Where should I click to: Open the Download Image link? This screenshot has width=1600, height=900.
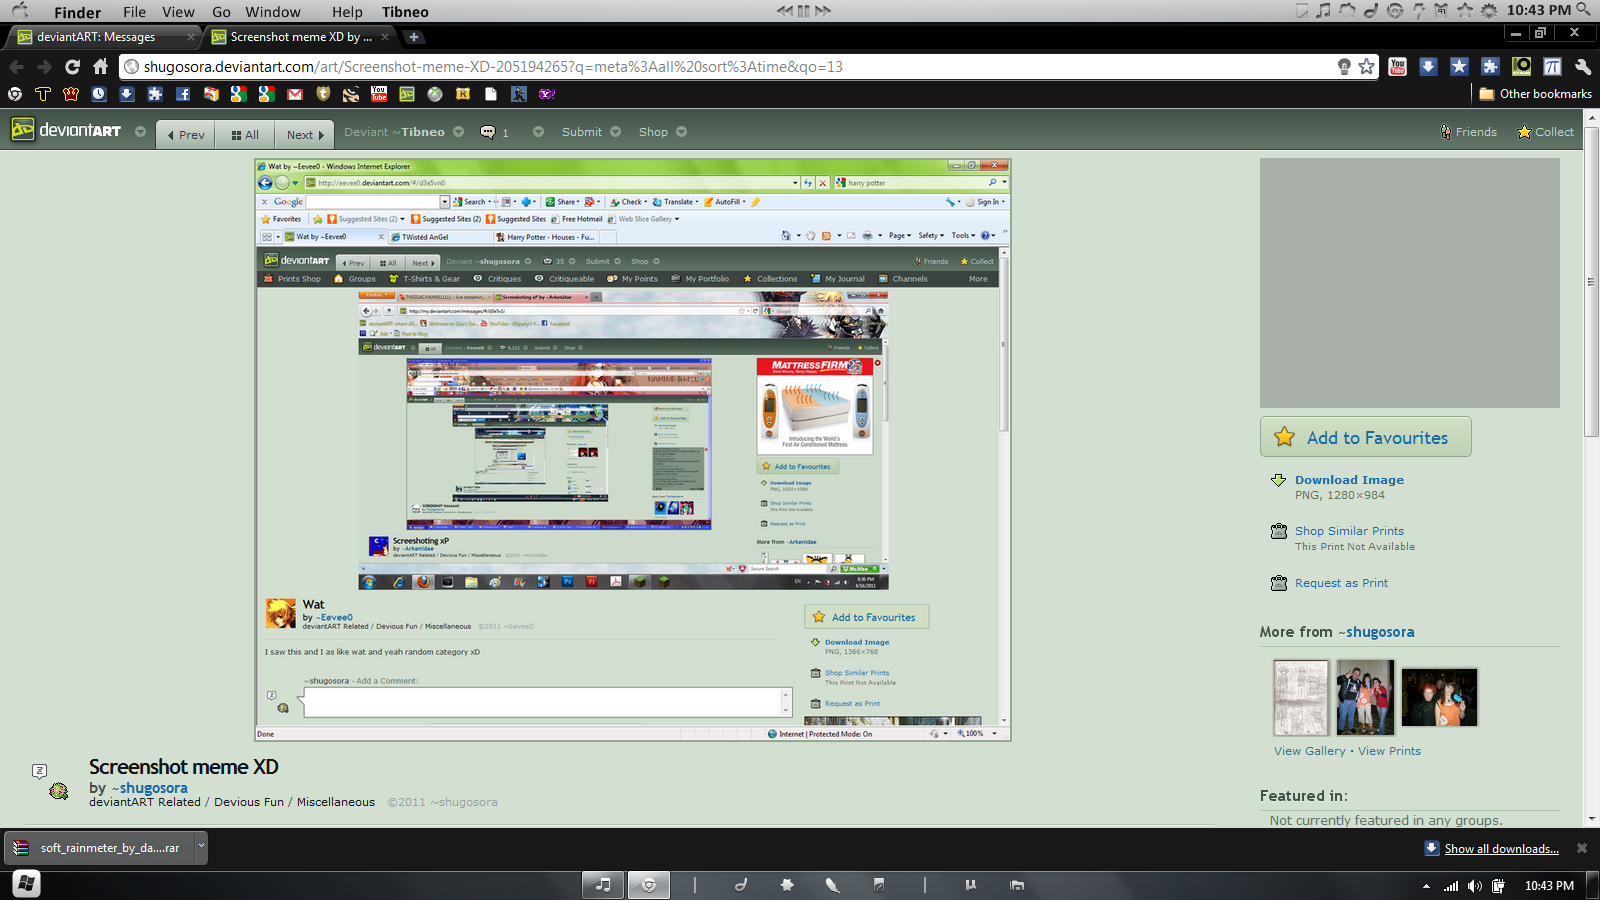1349,480
